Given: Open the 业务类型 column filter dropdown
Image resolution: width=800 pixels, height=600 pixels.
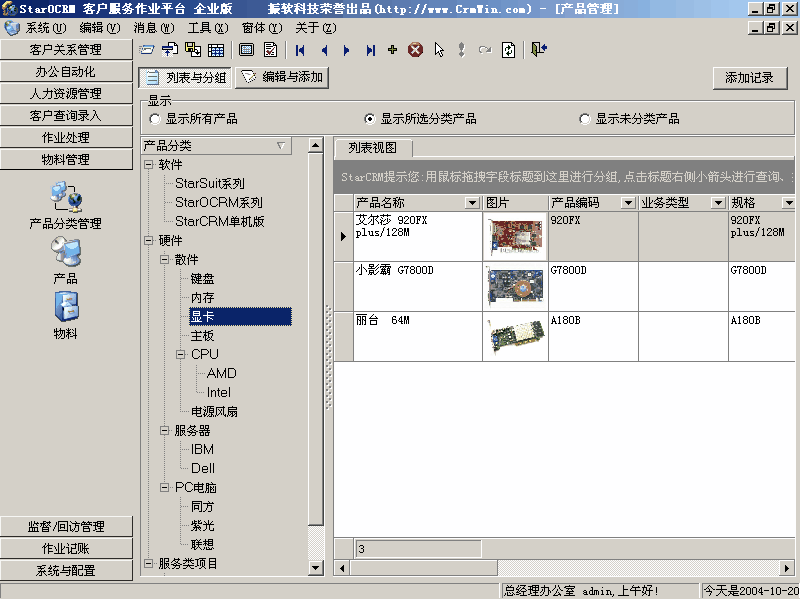Looking at the screenshot, I should tap(718, 203).
